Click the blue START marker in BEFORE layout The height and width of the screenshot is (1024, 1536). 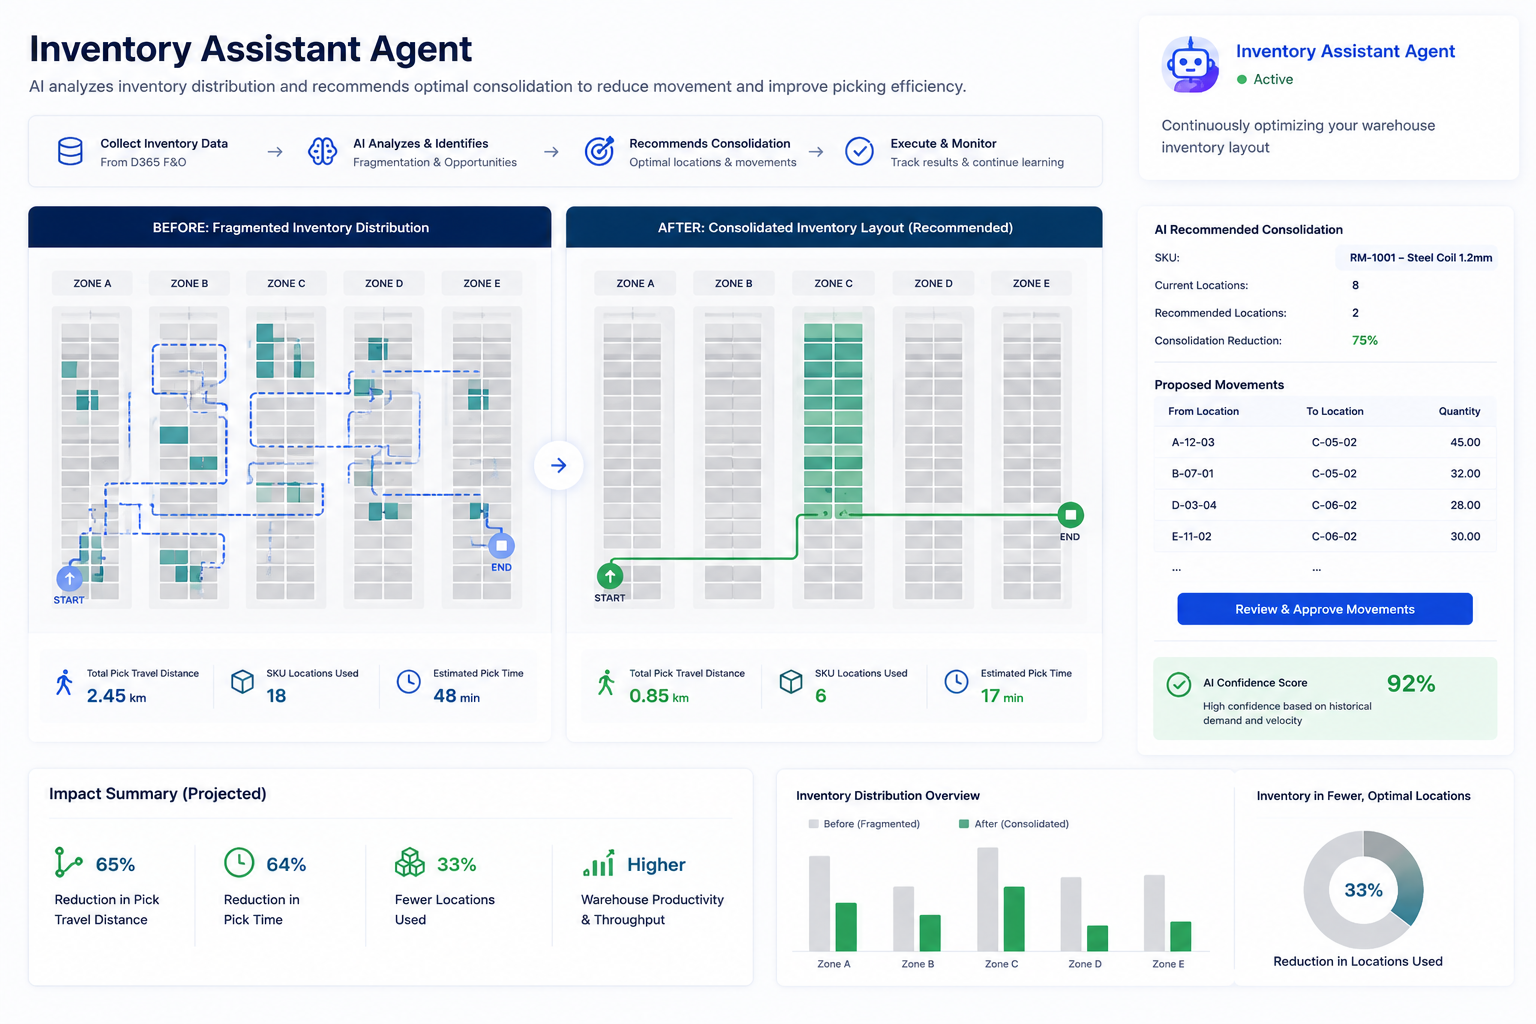69,578
